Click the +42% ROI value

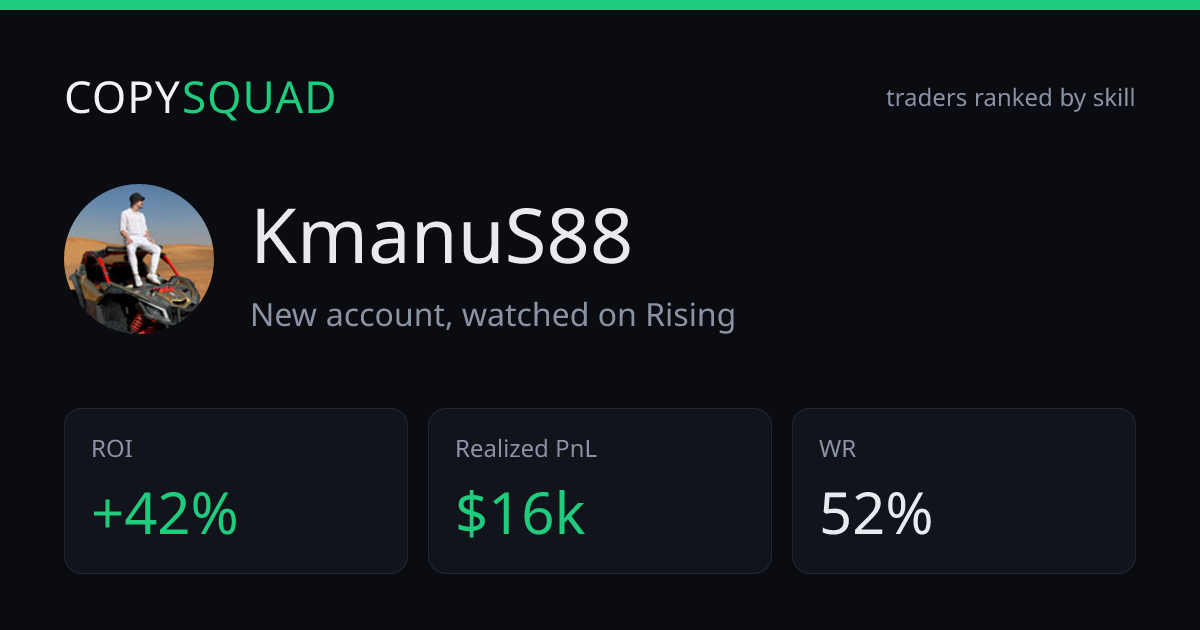165,514
